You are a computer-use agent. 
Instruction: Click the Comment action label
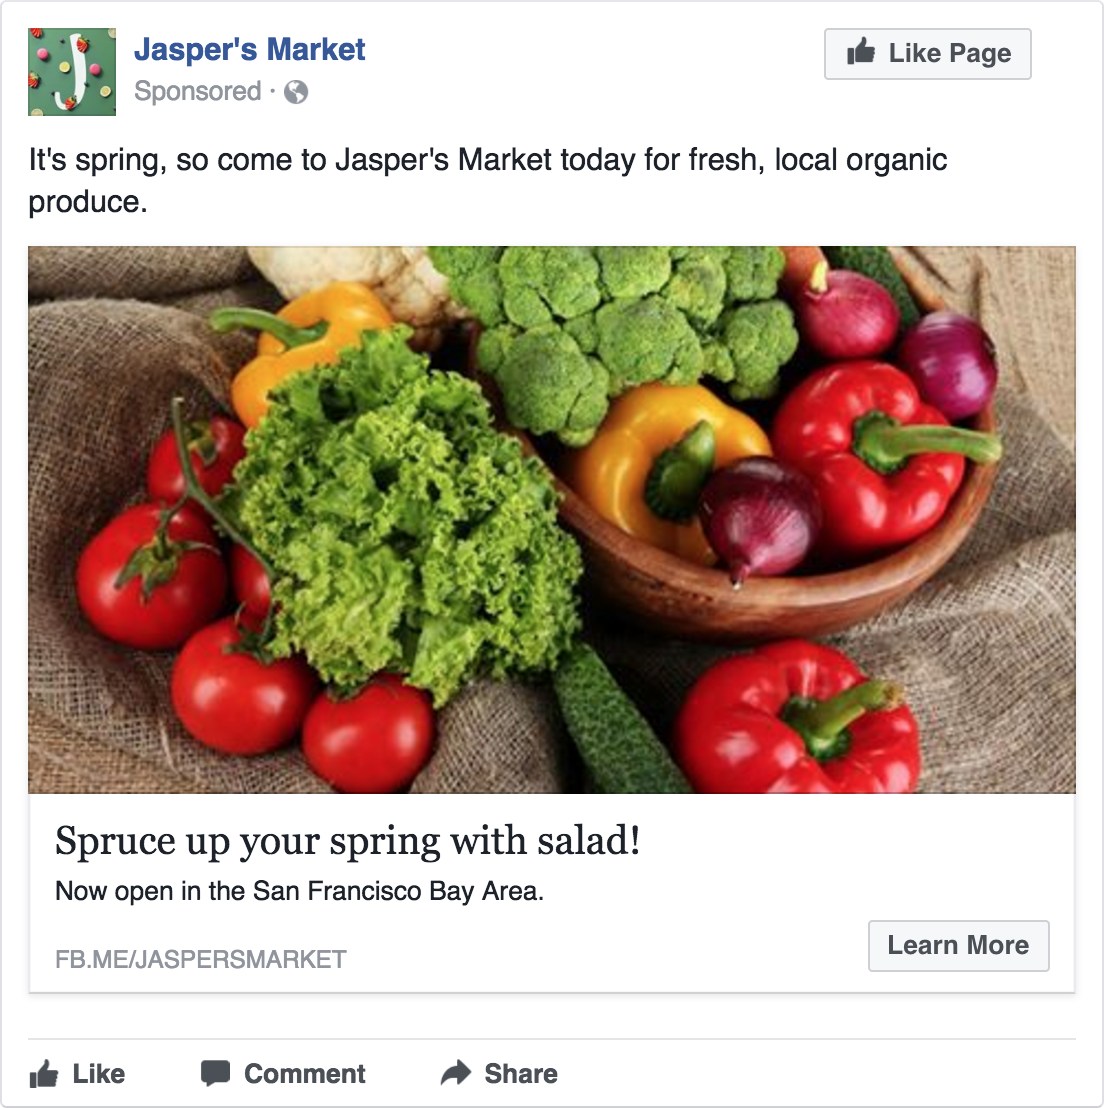click(x=304, y=1073)
